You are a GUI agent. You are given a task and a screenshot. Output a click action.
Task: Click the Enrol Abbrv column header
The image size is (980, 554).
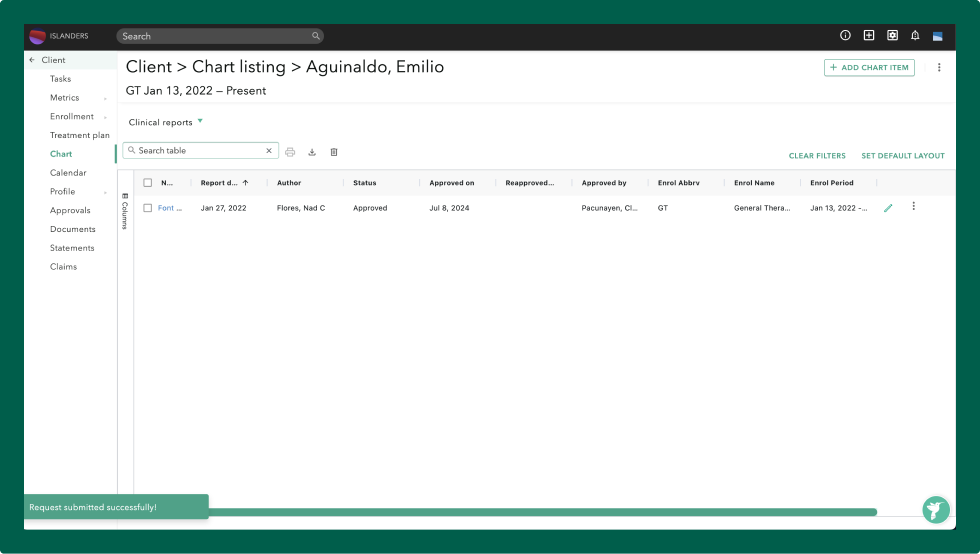click(678, 183)
